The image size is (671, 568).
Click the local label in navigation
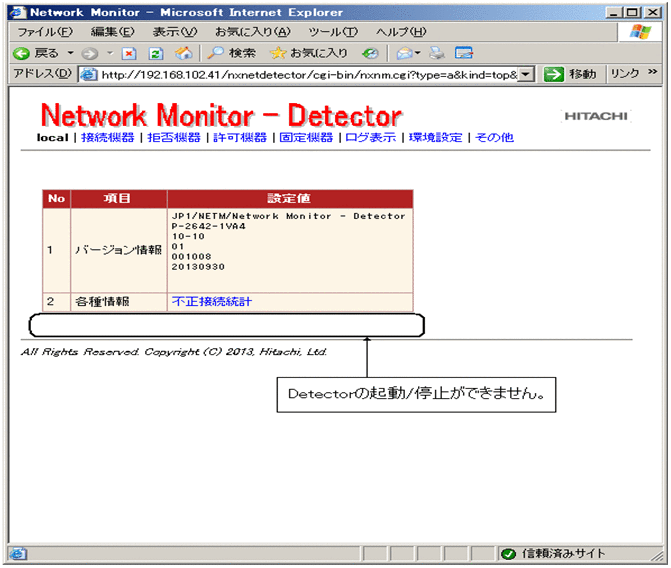coord(53,138)
